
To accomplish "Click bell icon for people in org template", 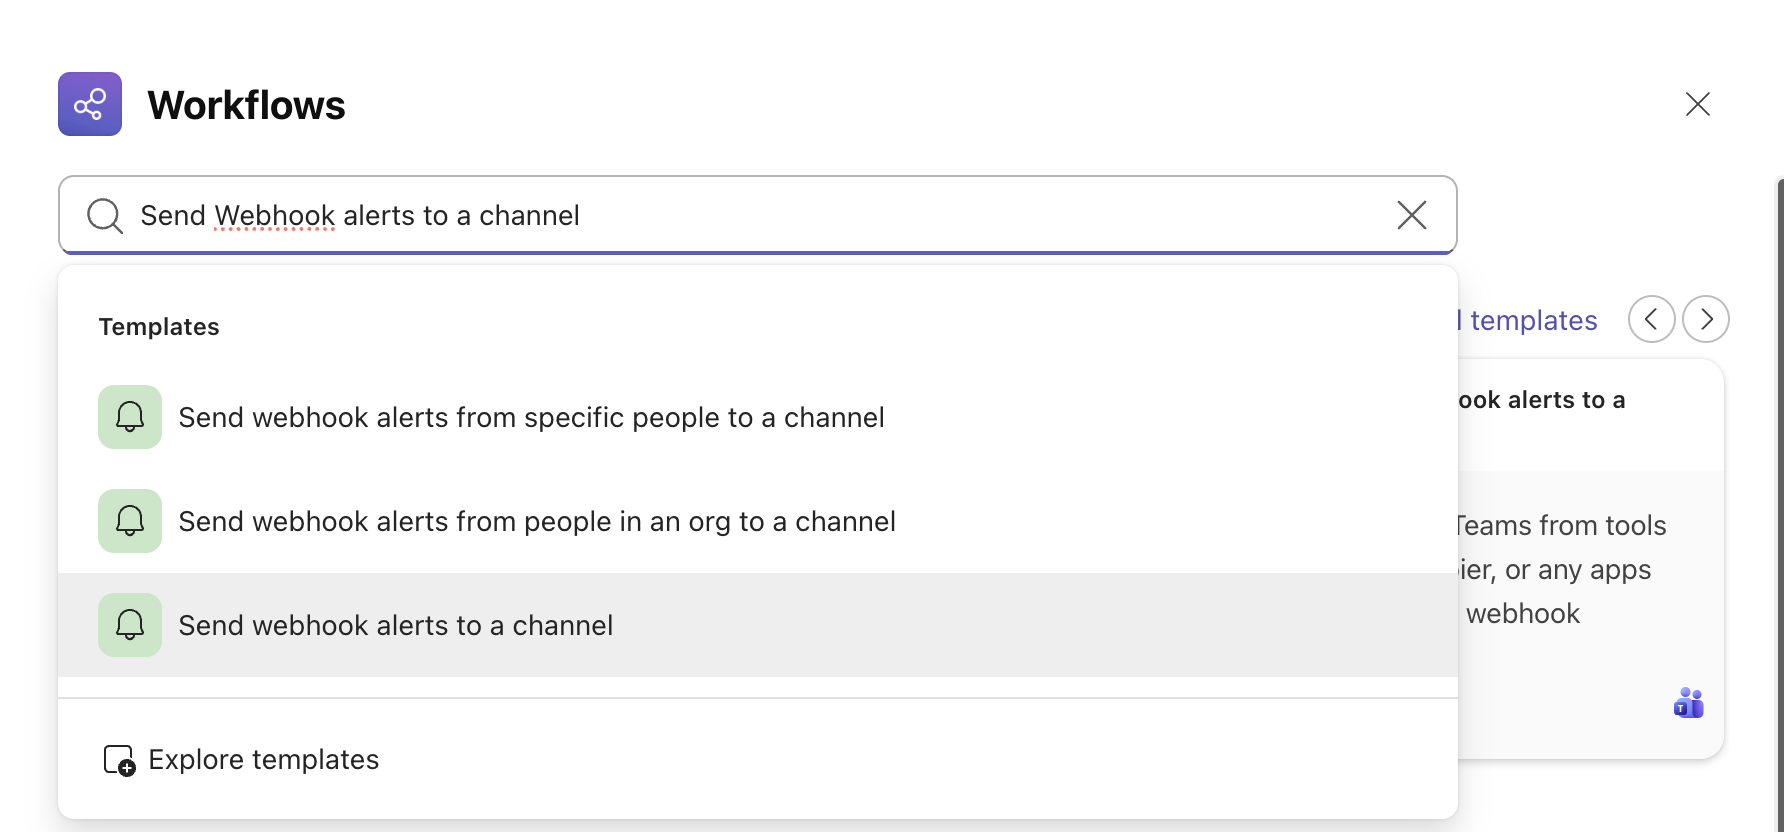I will pyautogui.click(x=130, y=521).
